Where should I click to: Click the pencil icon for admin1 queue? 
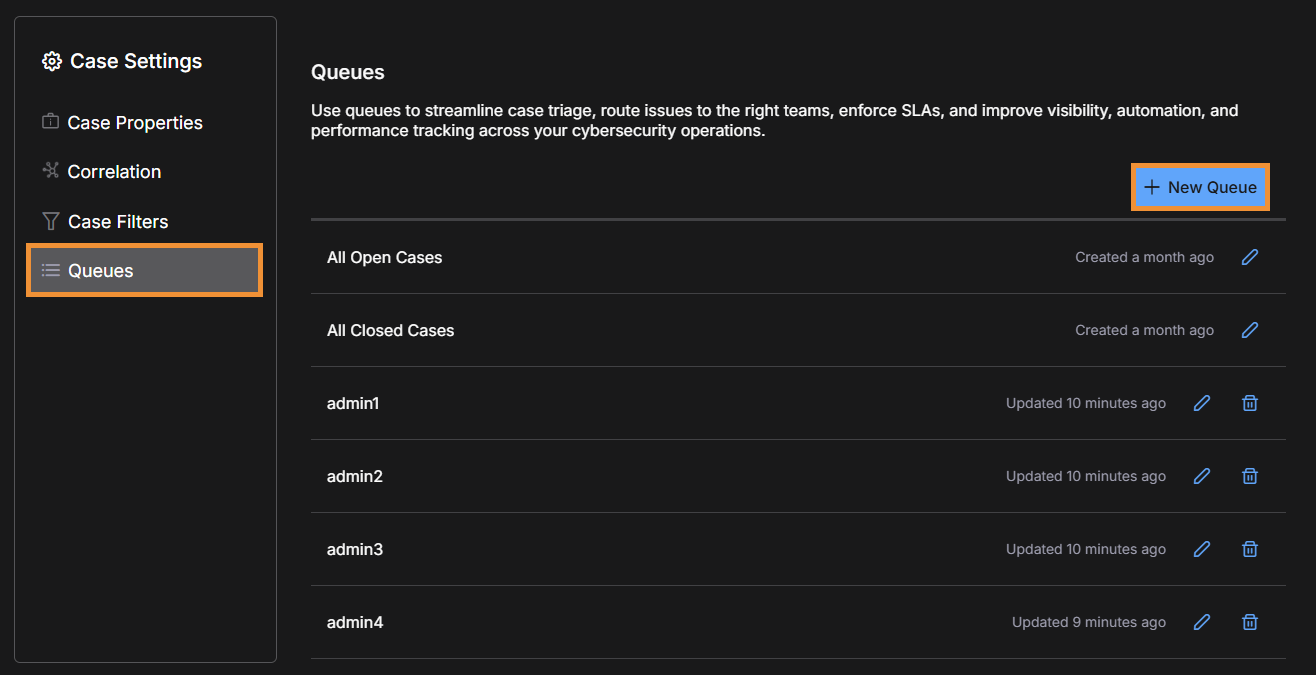pyautogui.click(x=1202, y=403)
